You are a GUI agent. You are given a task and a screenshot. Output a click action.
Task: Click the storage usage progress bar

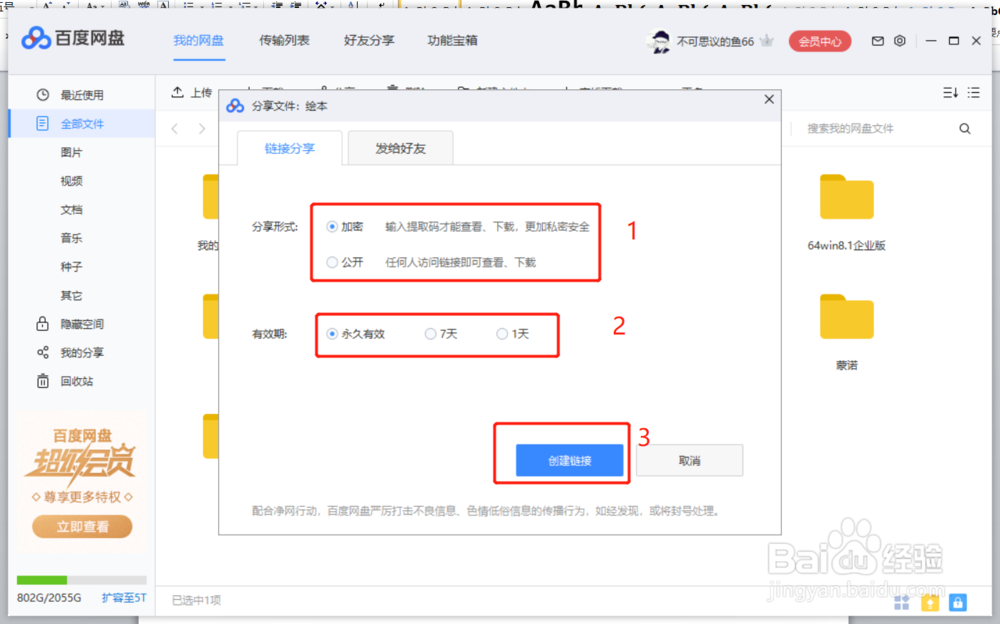82,580
